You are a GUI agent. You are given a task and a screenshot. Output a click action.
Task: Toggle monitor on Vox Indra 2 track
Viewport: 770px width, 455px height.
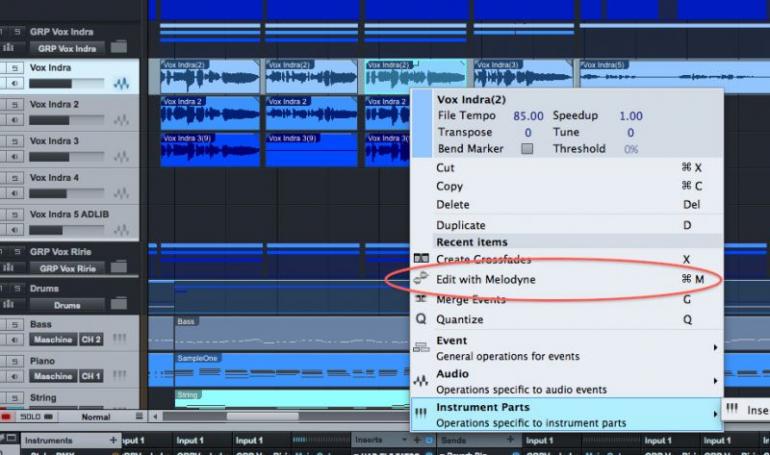coord(15,120)
